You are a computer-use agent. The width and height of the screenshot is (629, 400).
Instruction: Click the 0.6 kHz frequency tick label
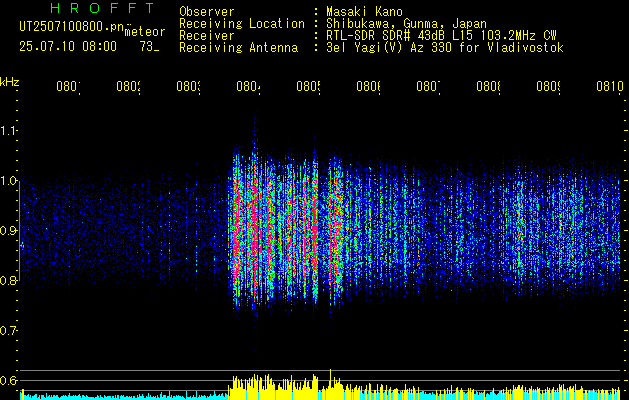tap(8, 380)
